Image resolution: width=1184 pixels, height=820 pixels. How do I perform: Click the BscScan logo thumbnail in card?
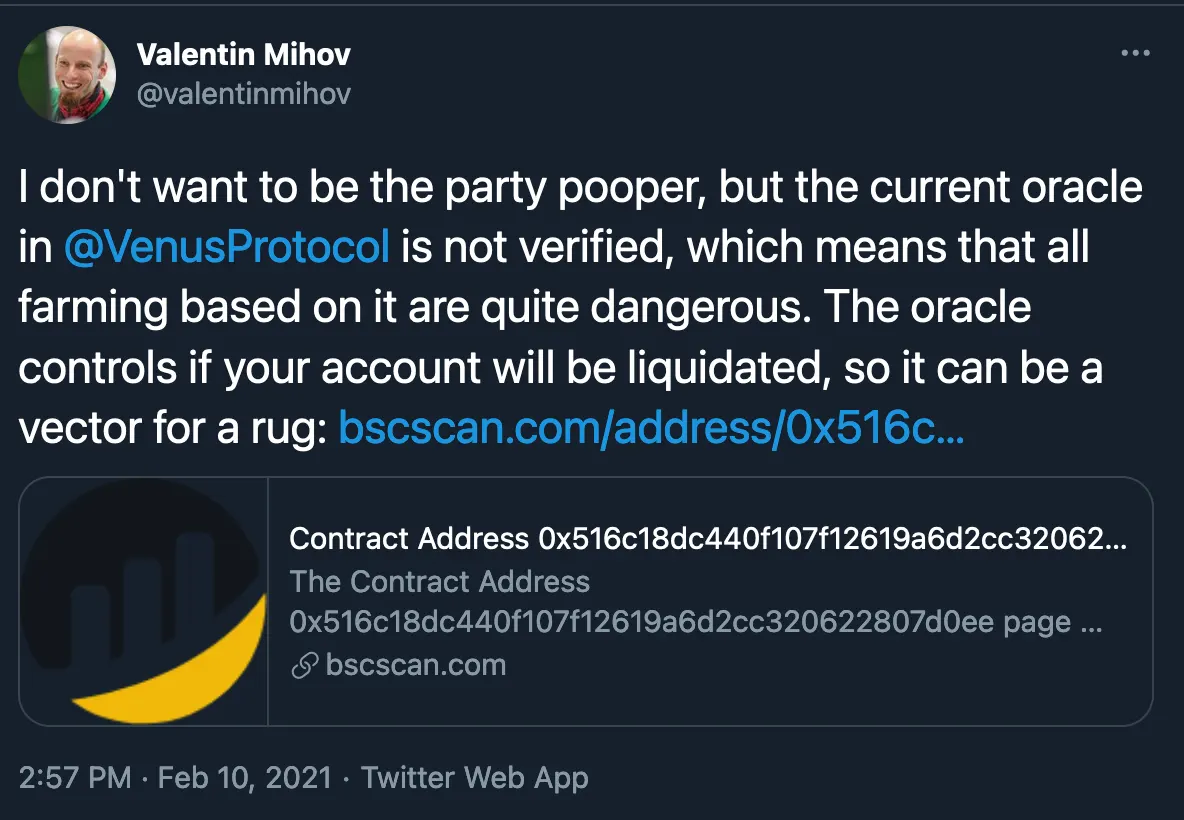144,601
